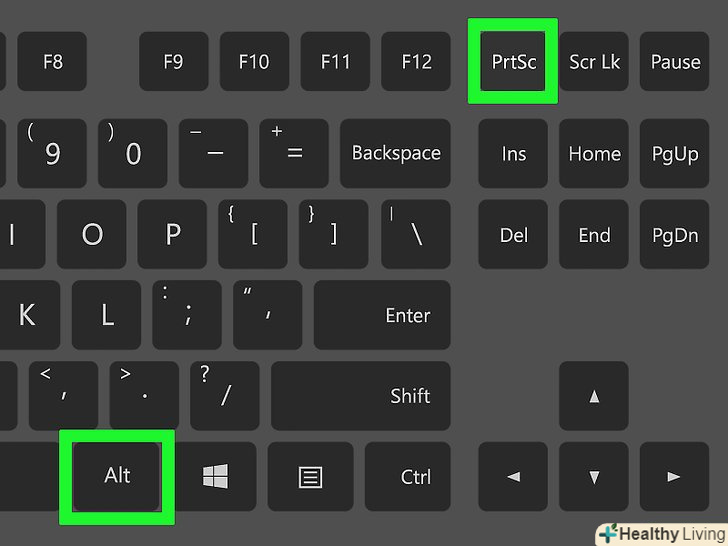Image resolution: width=728 pixels, height=546 pixels.
Task: Click the Healthy Living watermark logo
Action: pos(662,534)
